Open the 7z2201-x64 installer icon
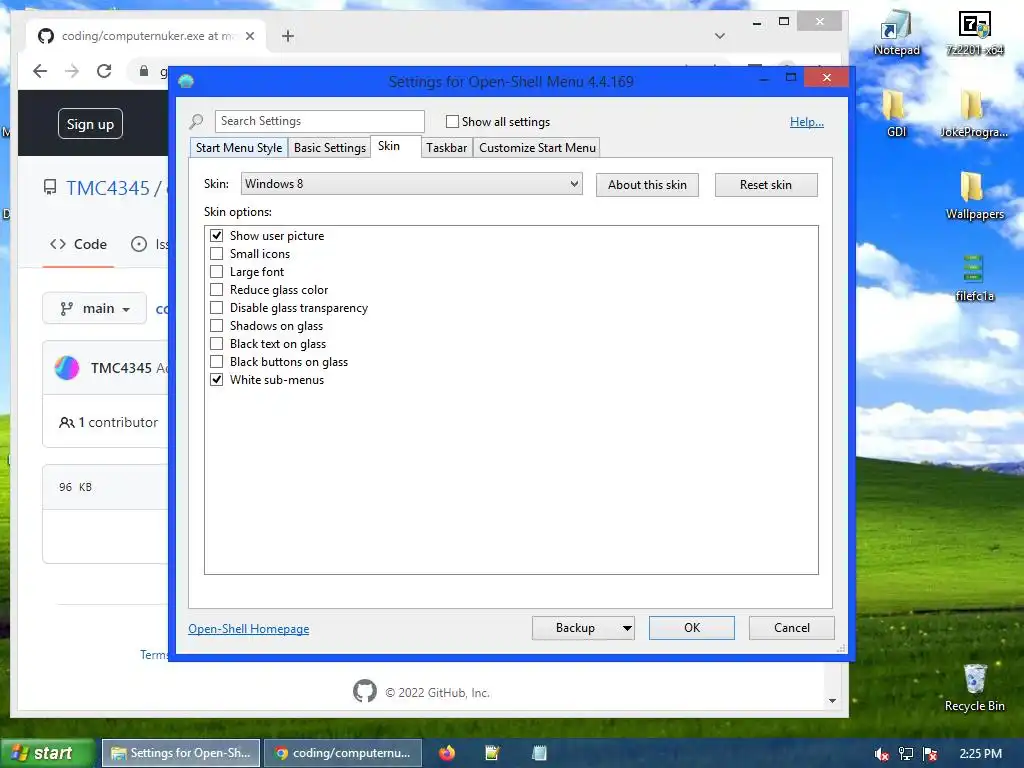The height and width of the screenshot is (768, 1024). pyautogui.click(x=974, y=32)
